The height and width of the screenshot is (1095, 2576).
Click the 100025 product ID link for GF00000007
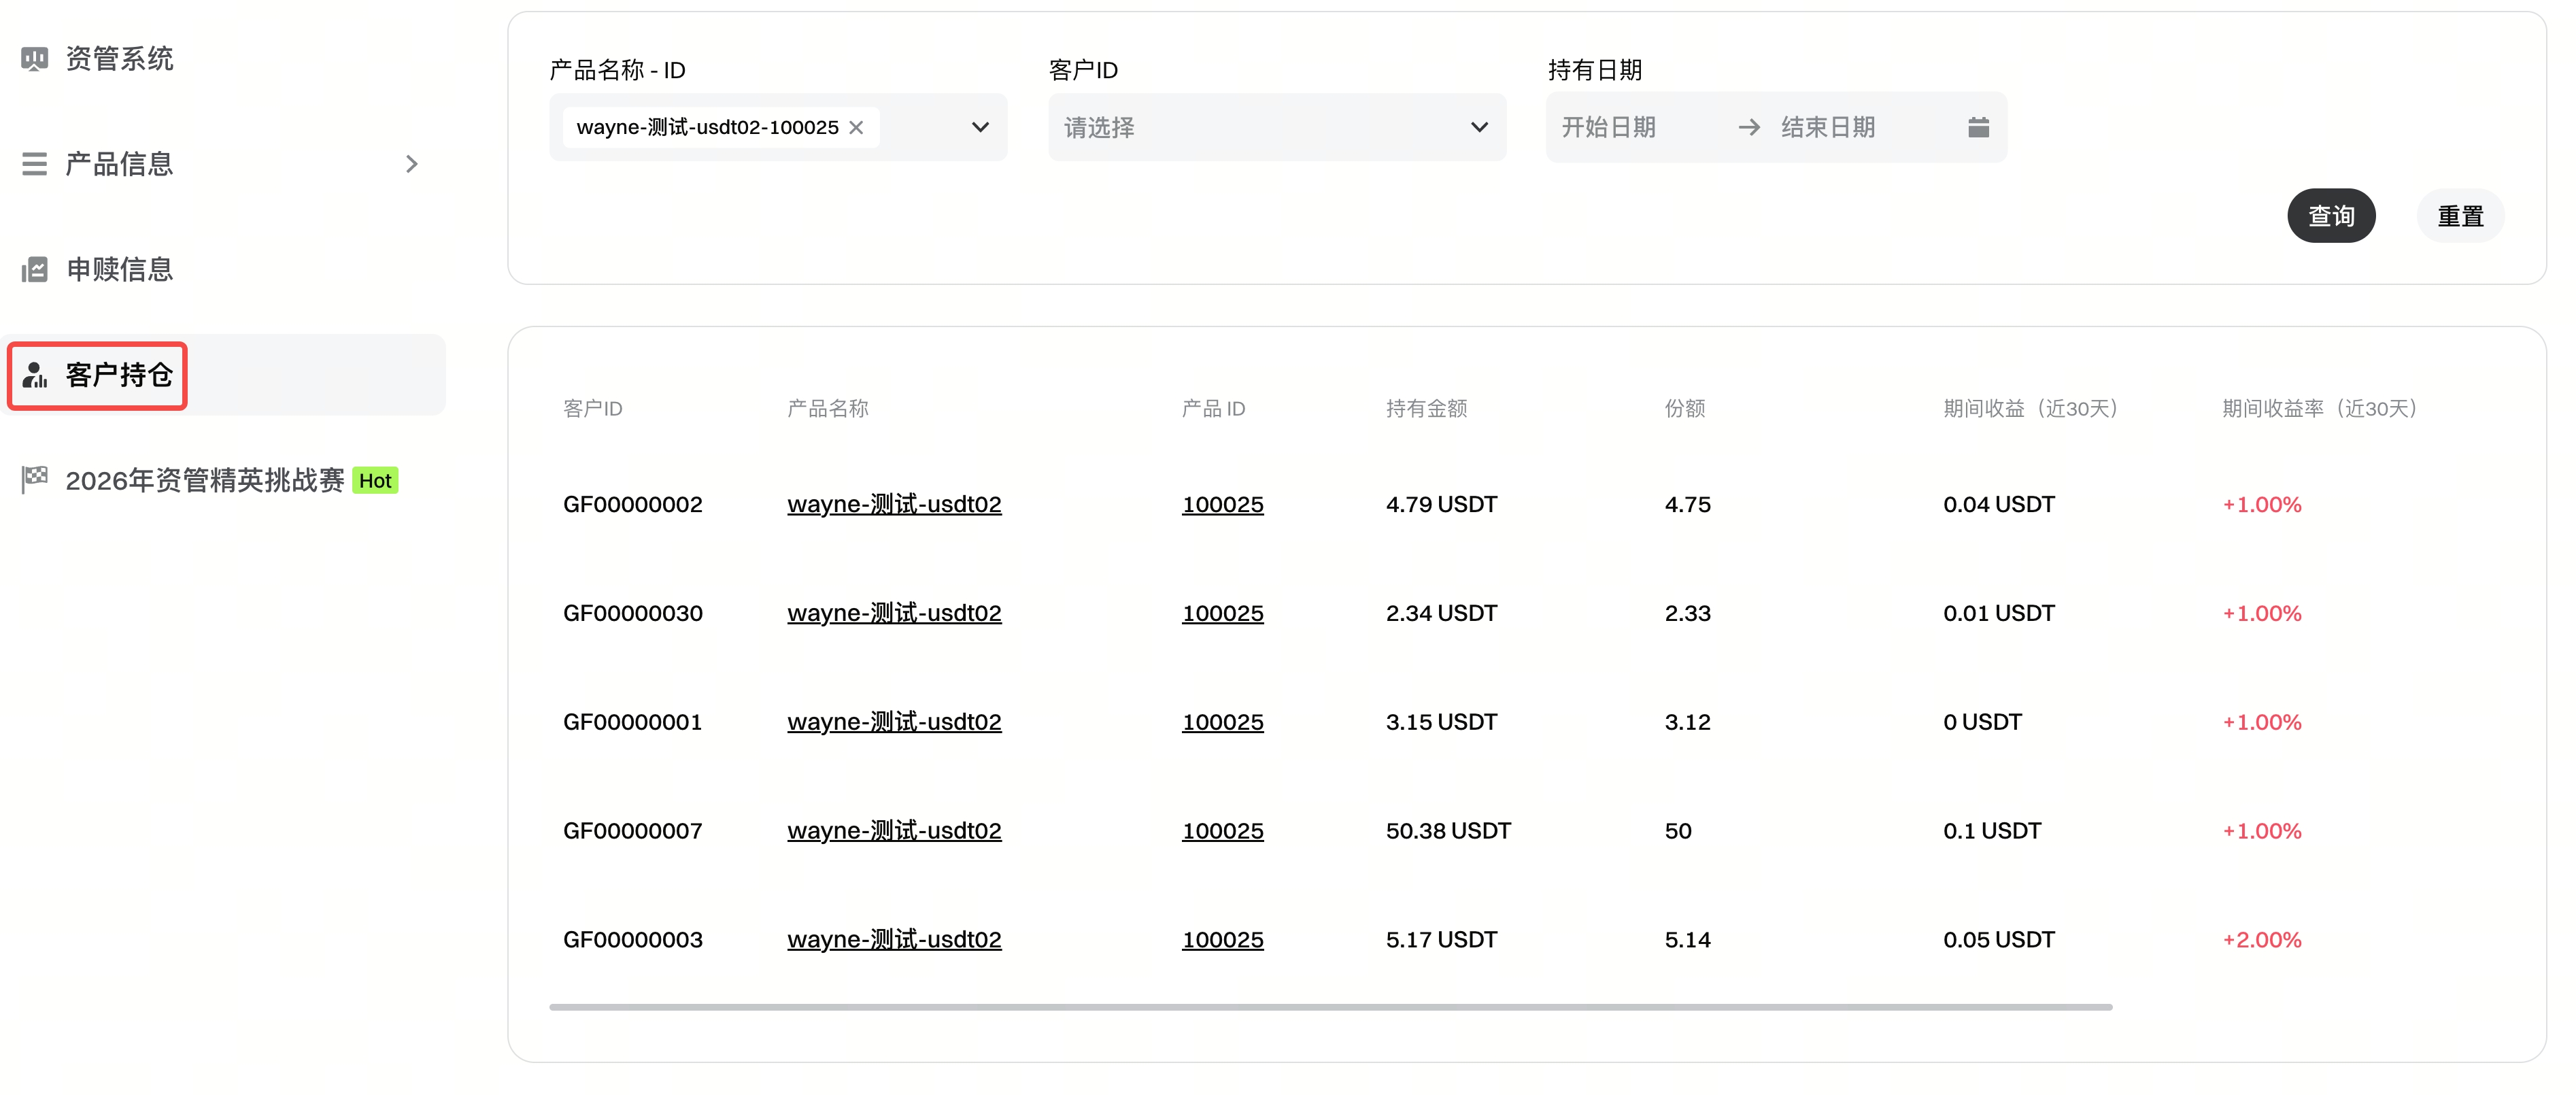point(1222,830)
